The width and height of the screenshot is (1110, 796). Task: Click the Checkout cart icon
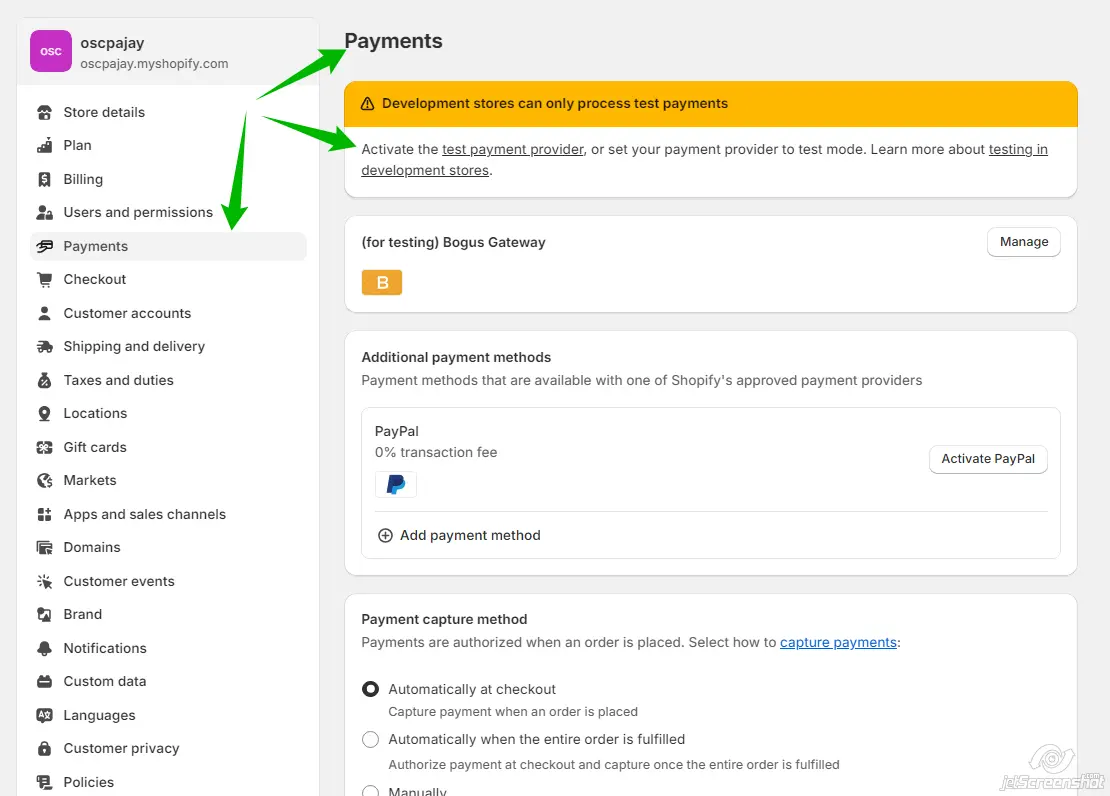tap(44, 279)
